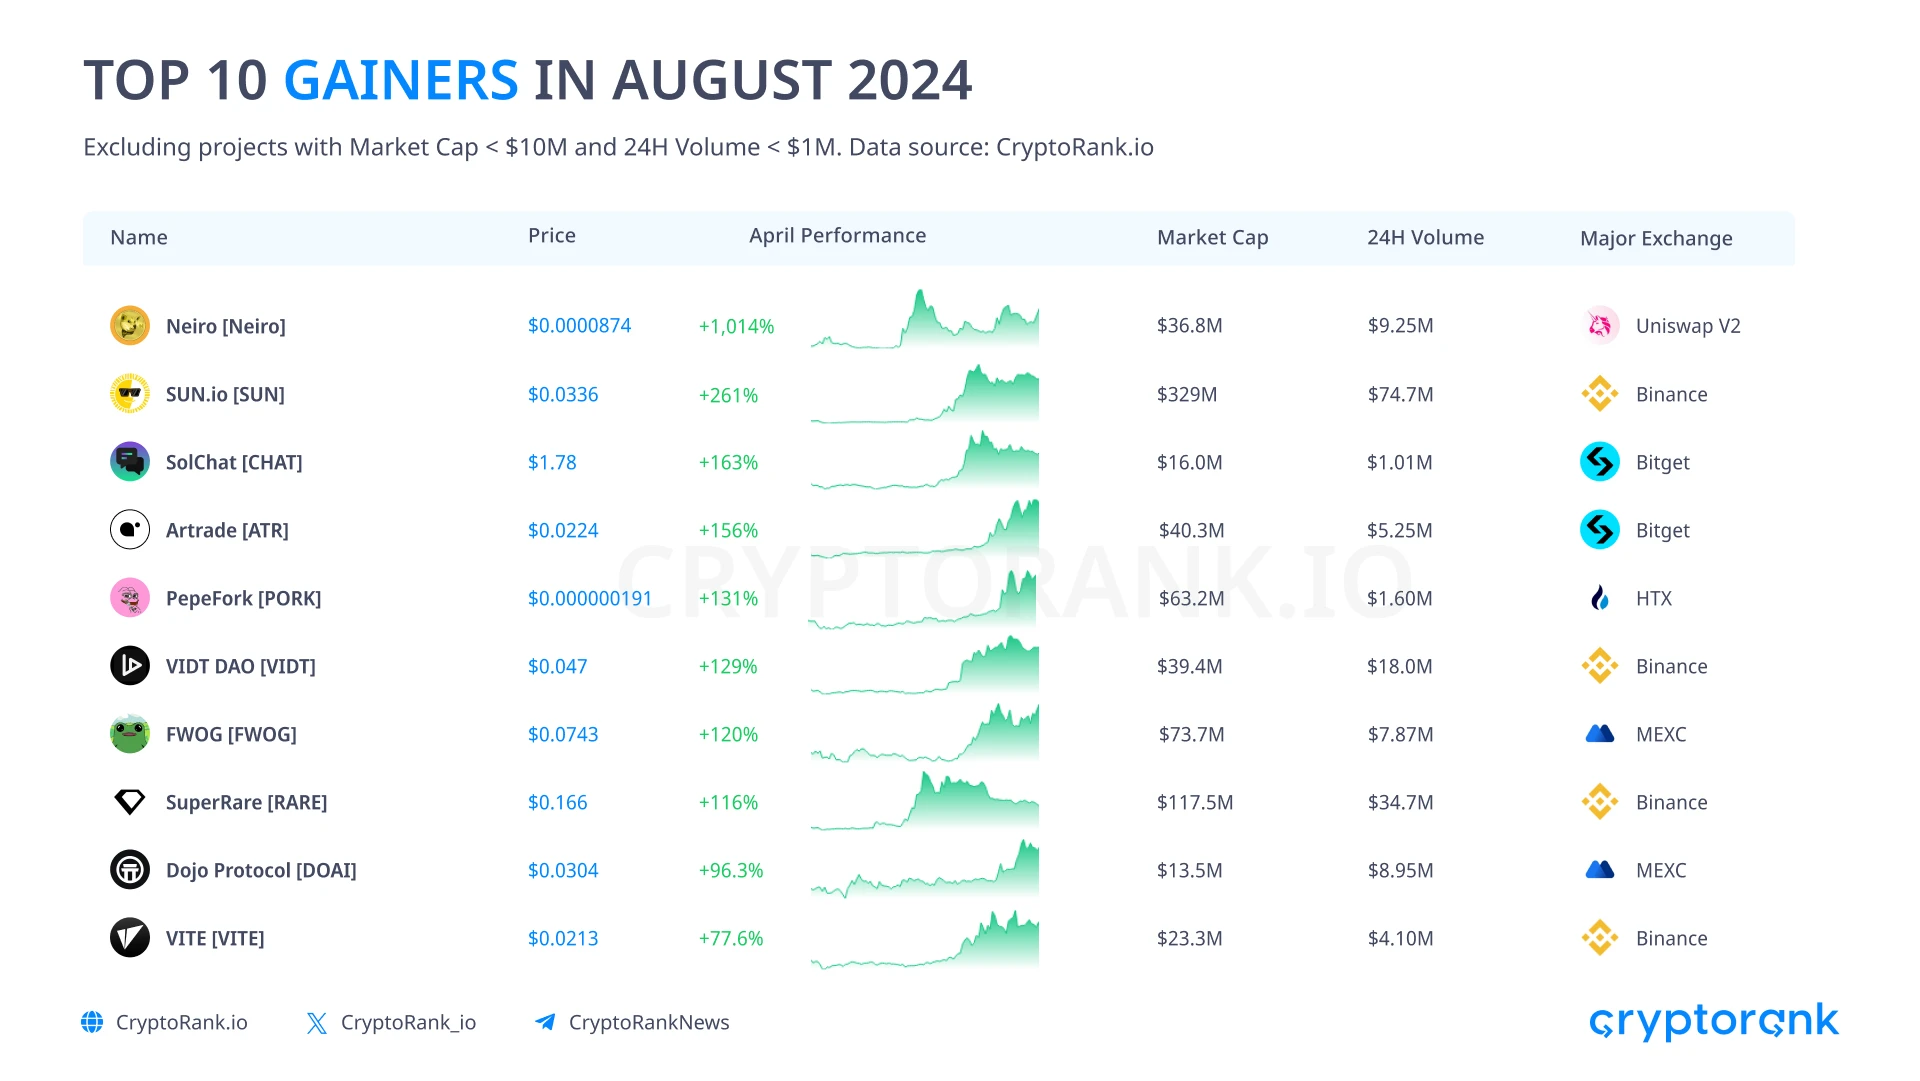Click the Neiro [Neiro] name text
The height and width of the screenshot is (1081, 1920).
click(x=226, y=326)
